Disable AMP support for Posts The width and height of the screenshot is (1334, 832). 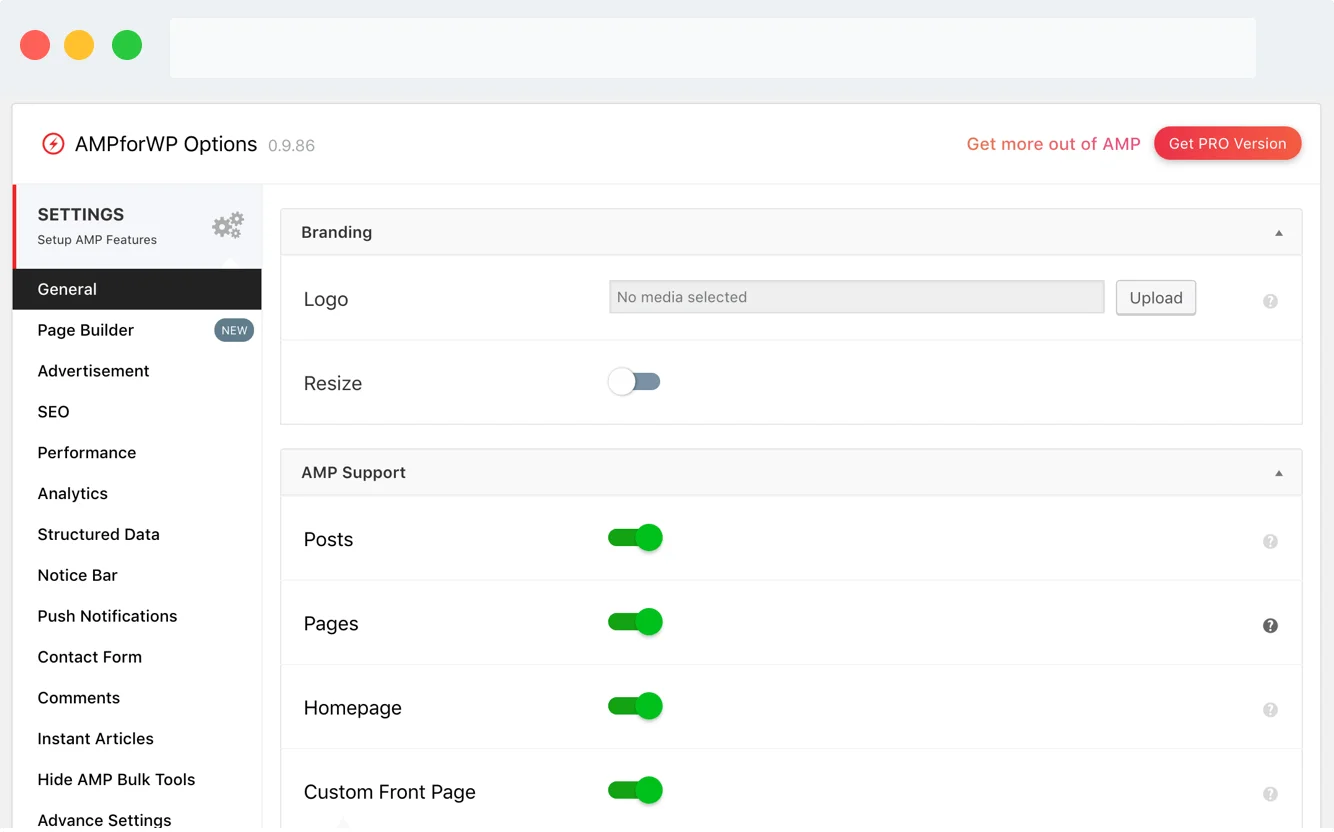(635, 537)
